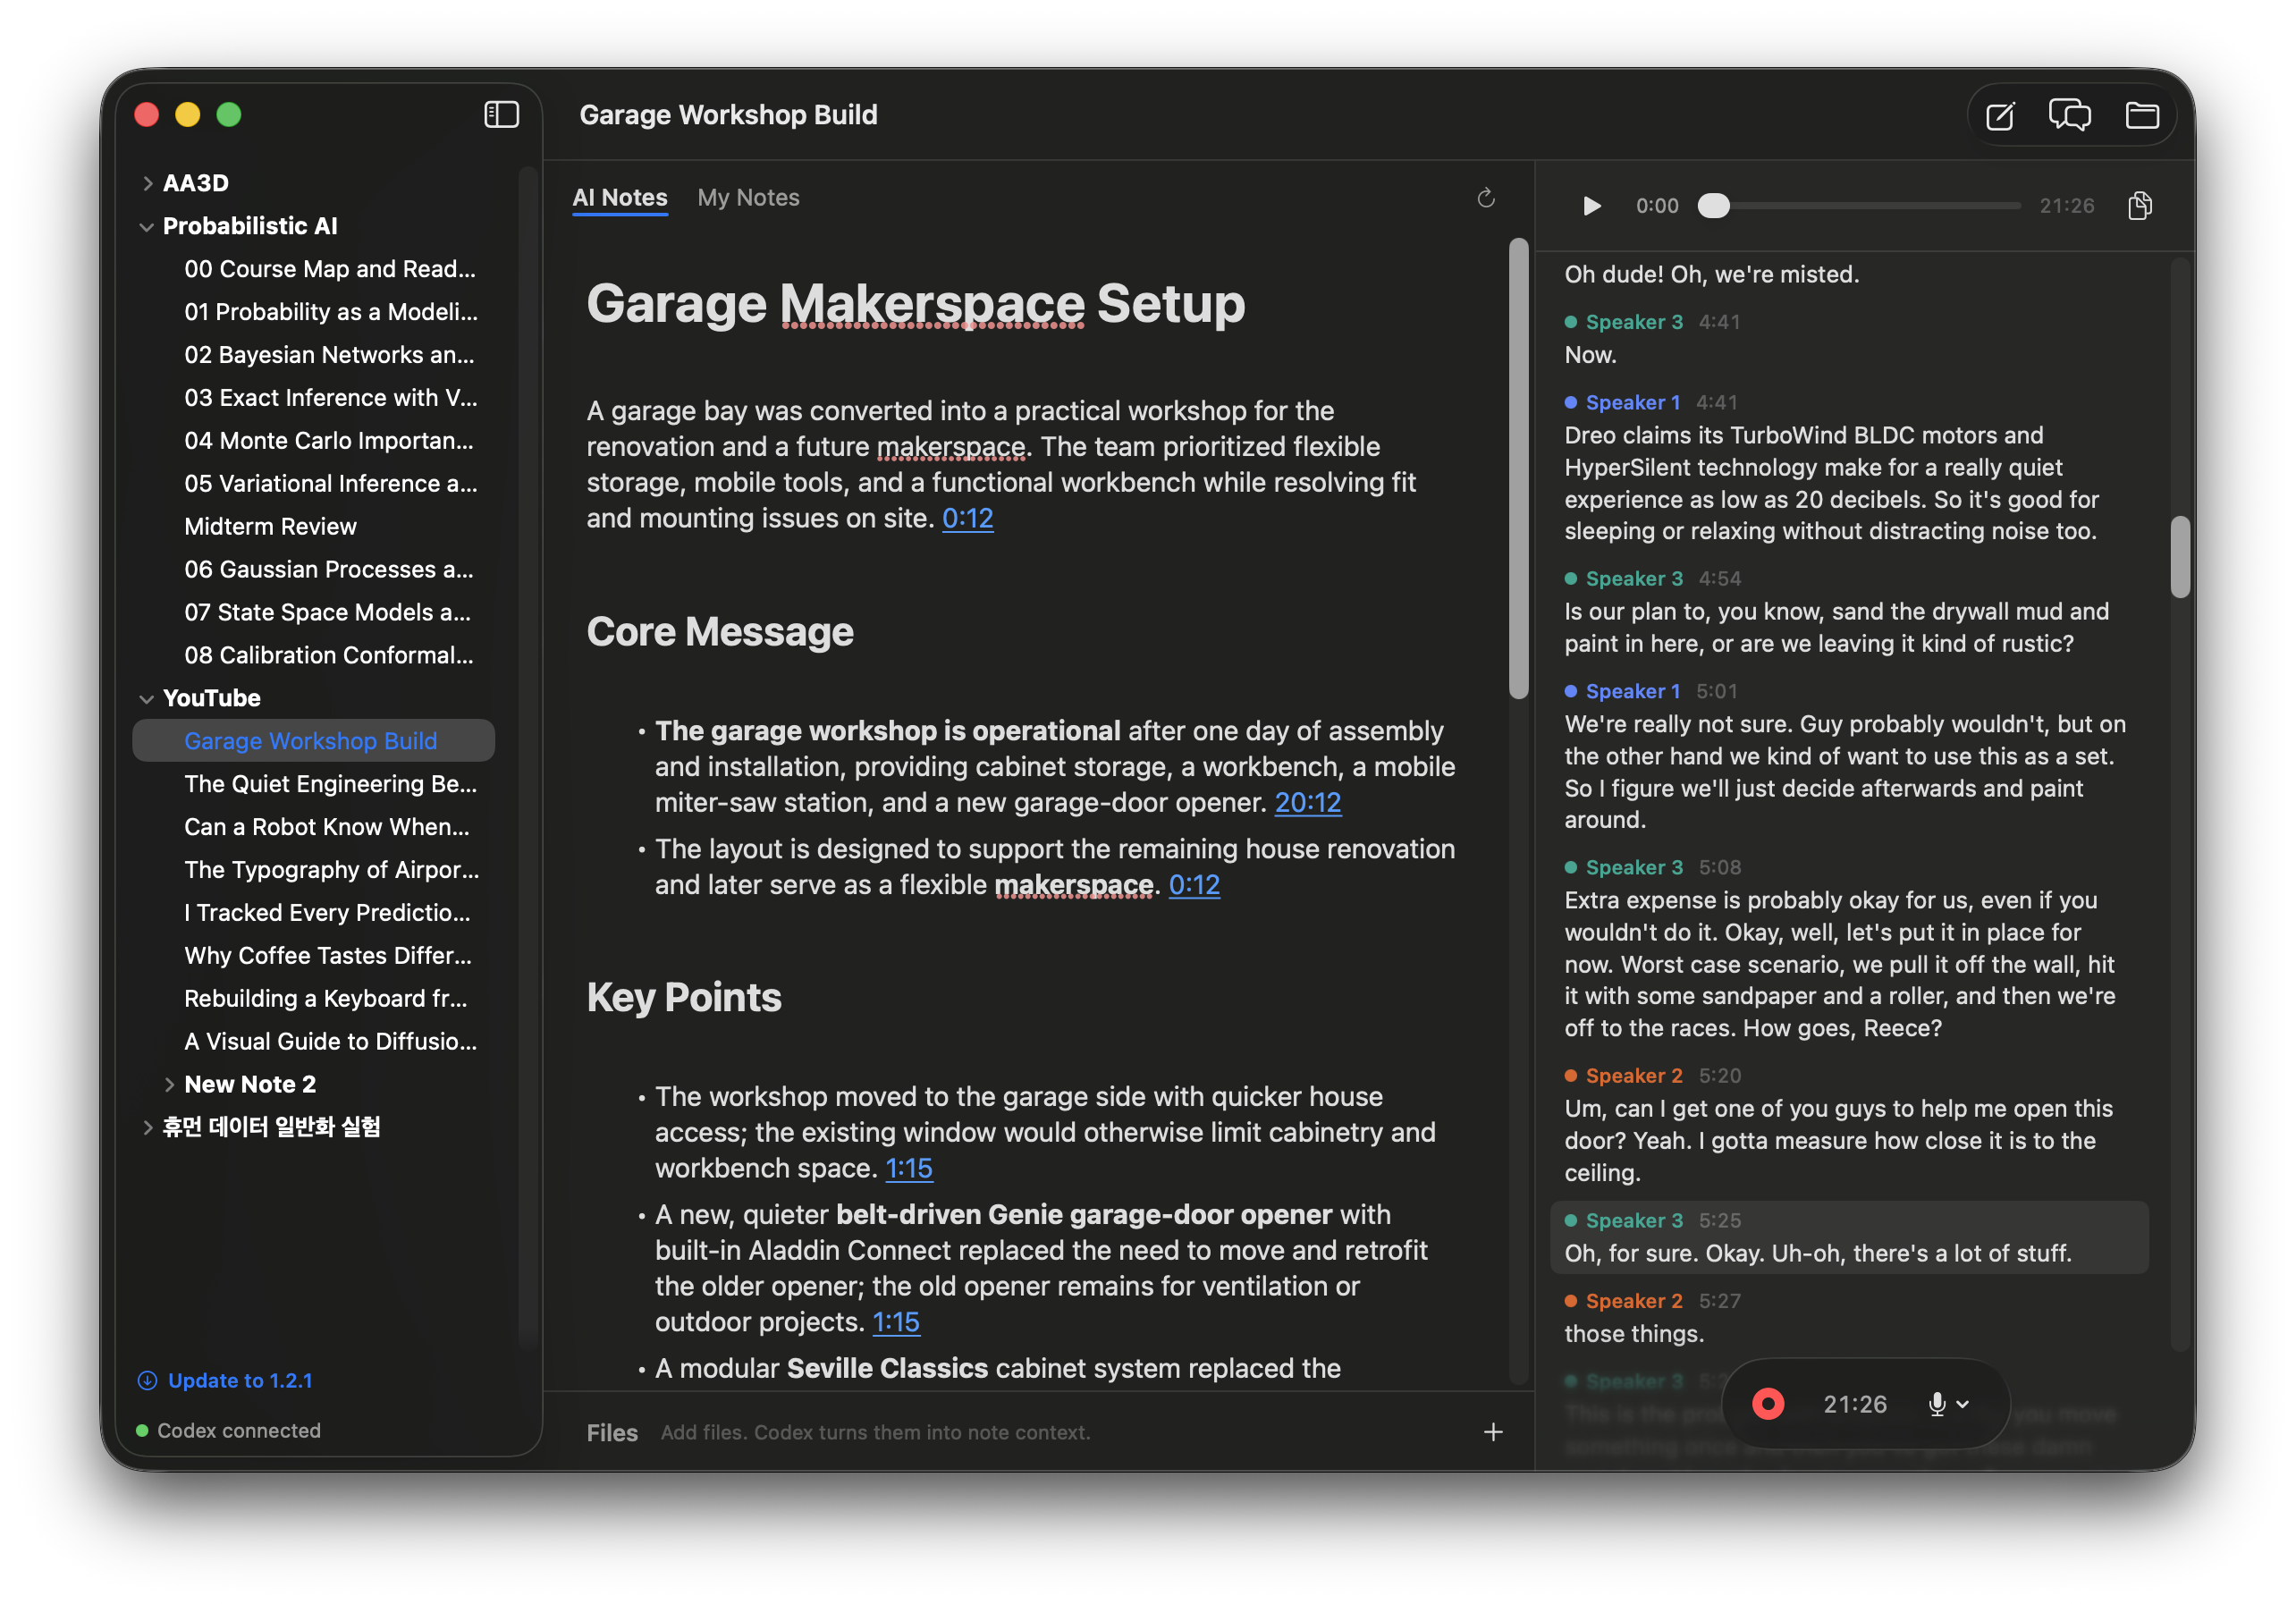Toggle the sidebar panel icon
This screenshot has width=2296, height=1604.
coord(501,115)
